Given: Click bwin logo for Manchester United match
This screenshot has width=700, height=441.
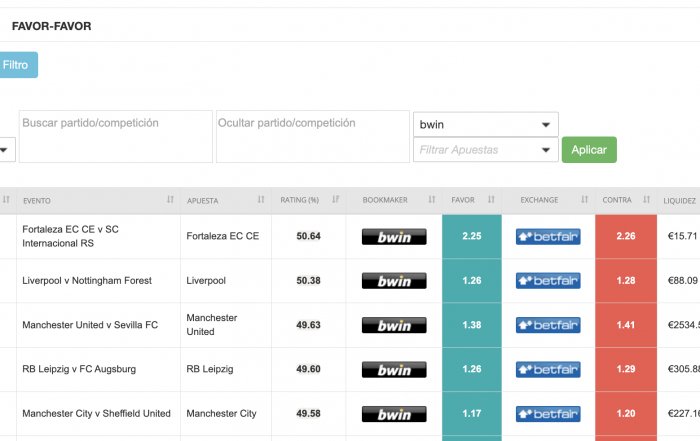Looking at the screenshot, I should click(394, 325).
